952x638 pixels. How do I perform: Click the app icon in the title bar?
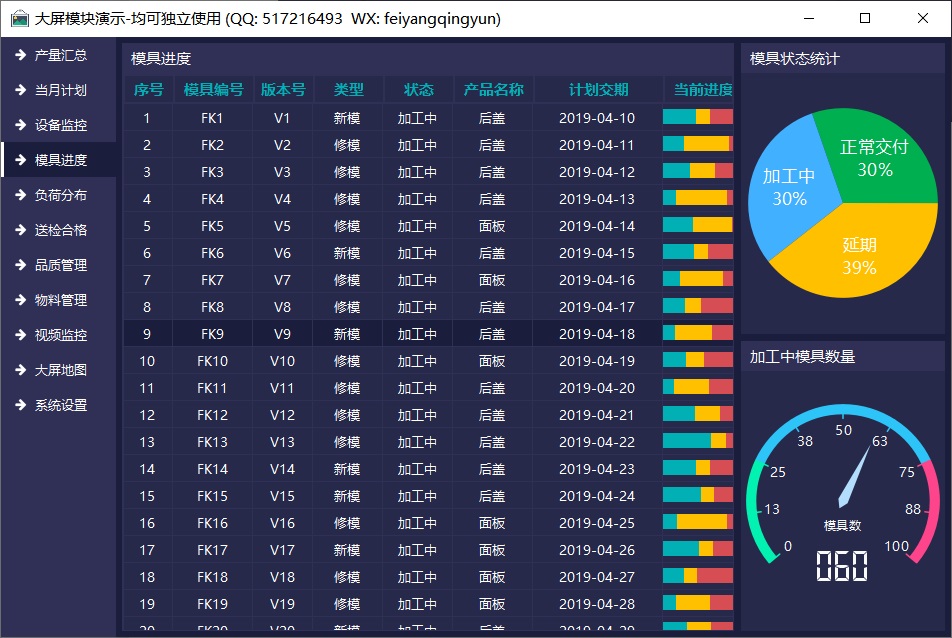tap(19, 19)
